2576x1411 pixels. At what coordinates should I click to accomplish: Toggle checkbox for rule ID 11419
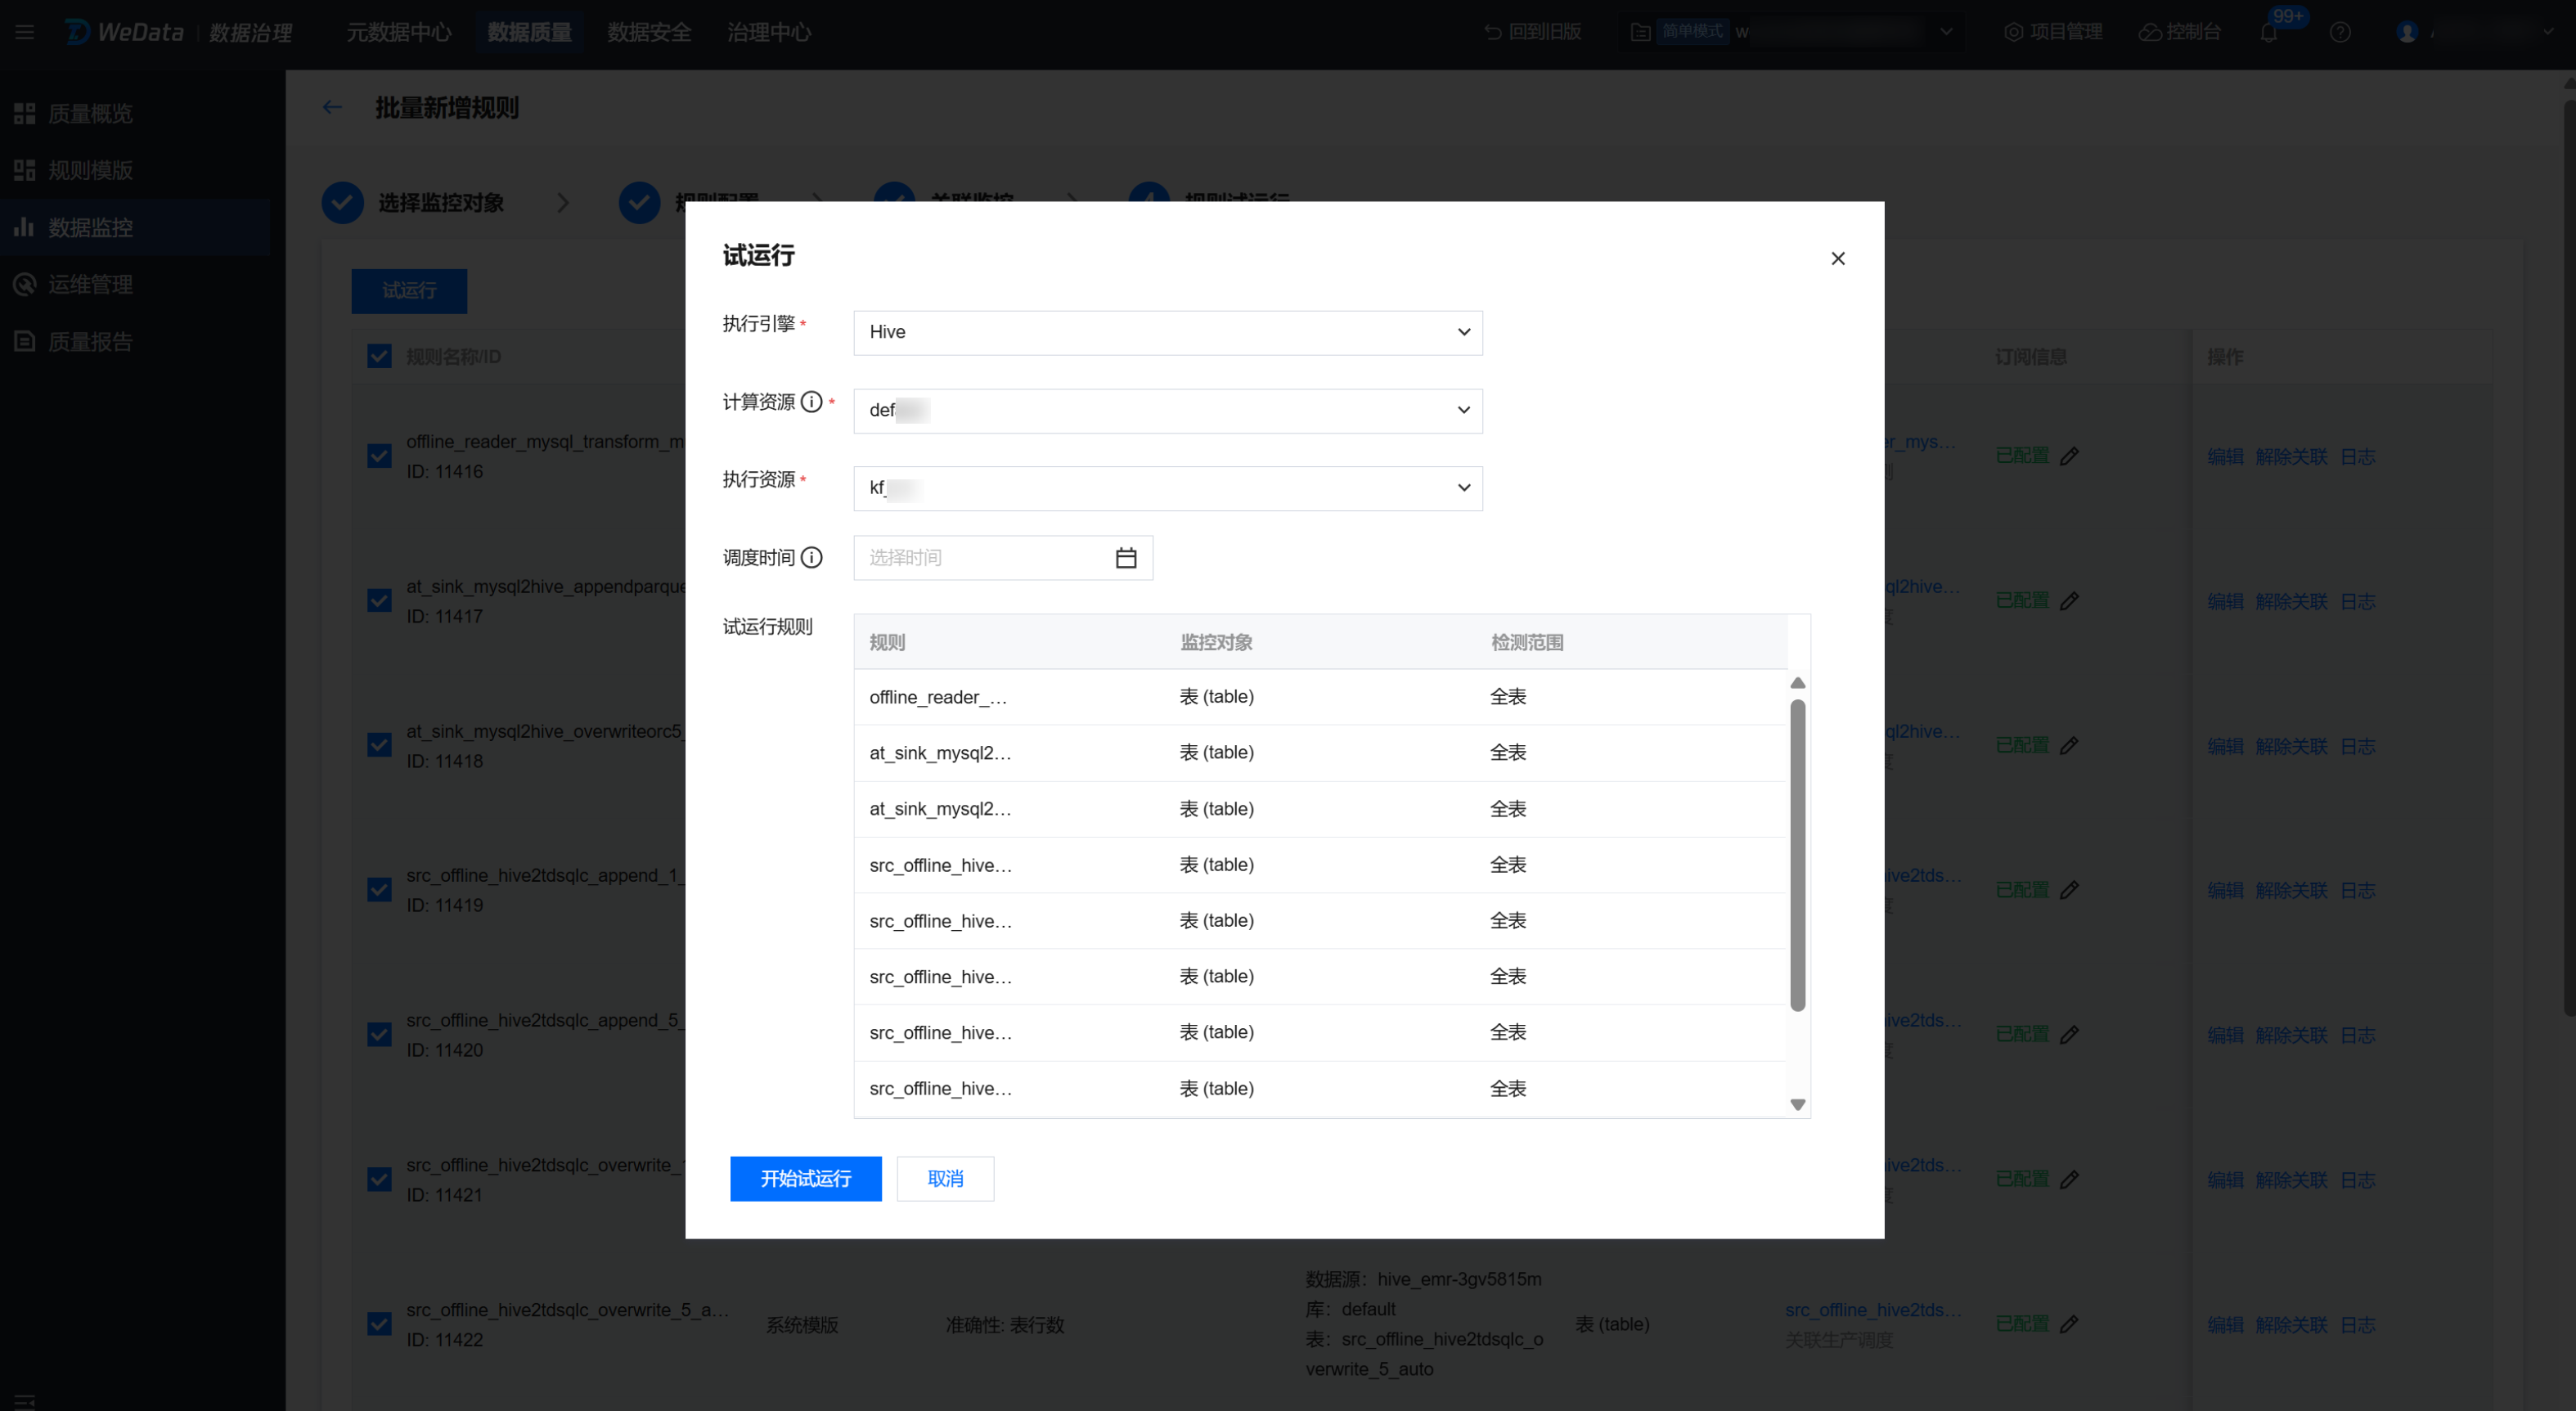[379, 889]
